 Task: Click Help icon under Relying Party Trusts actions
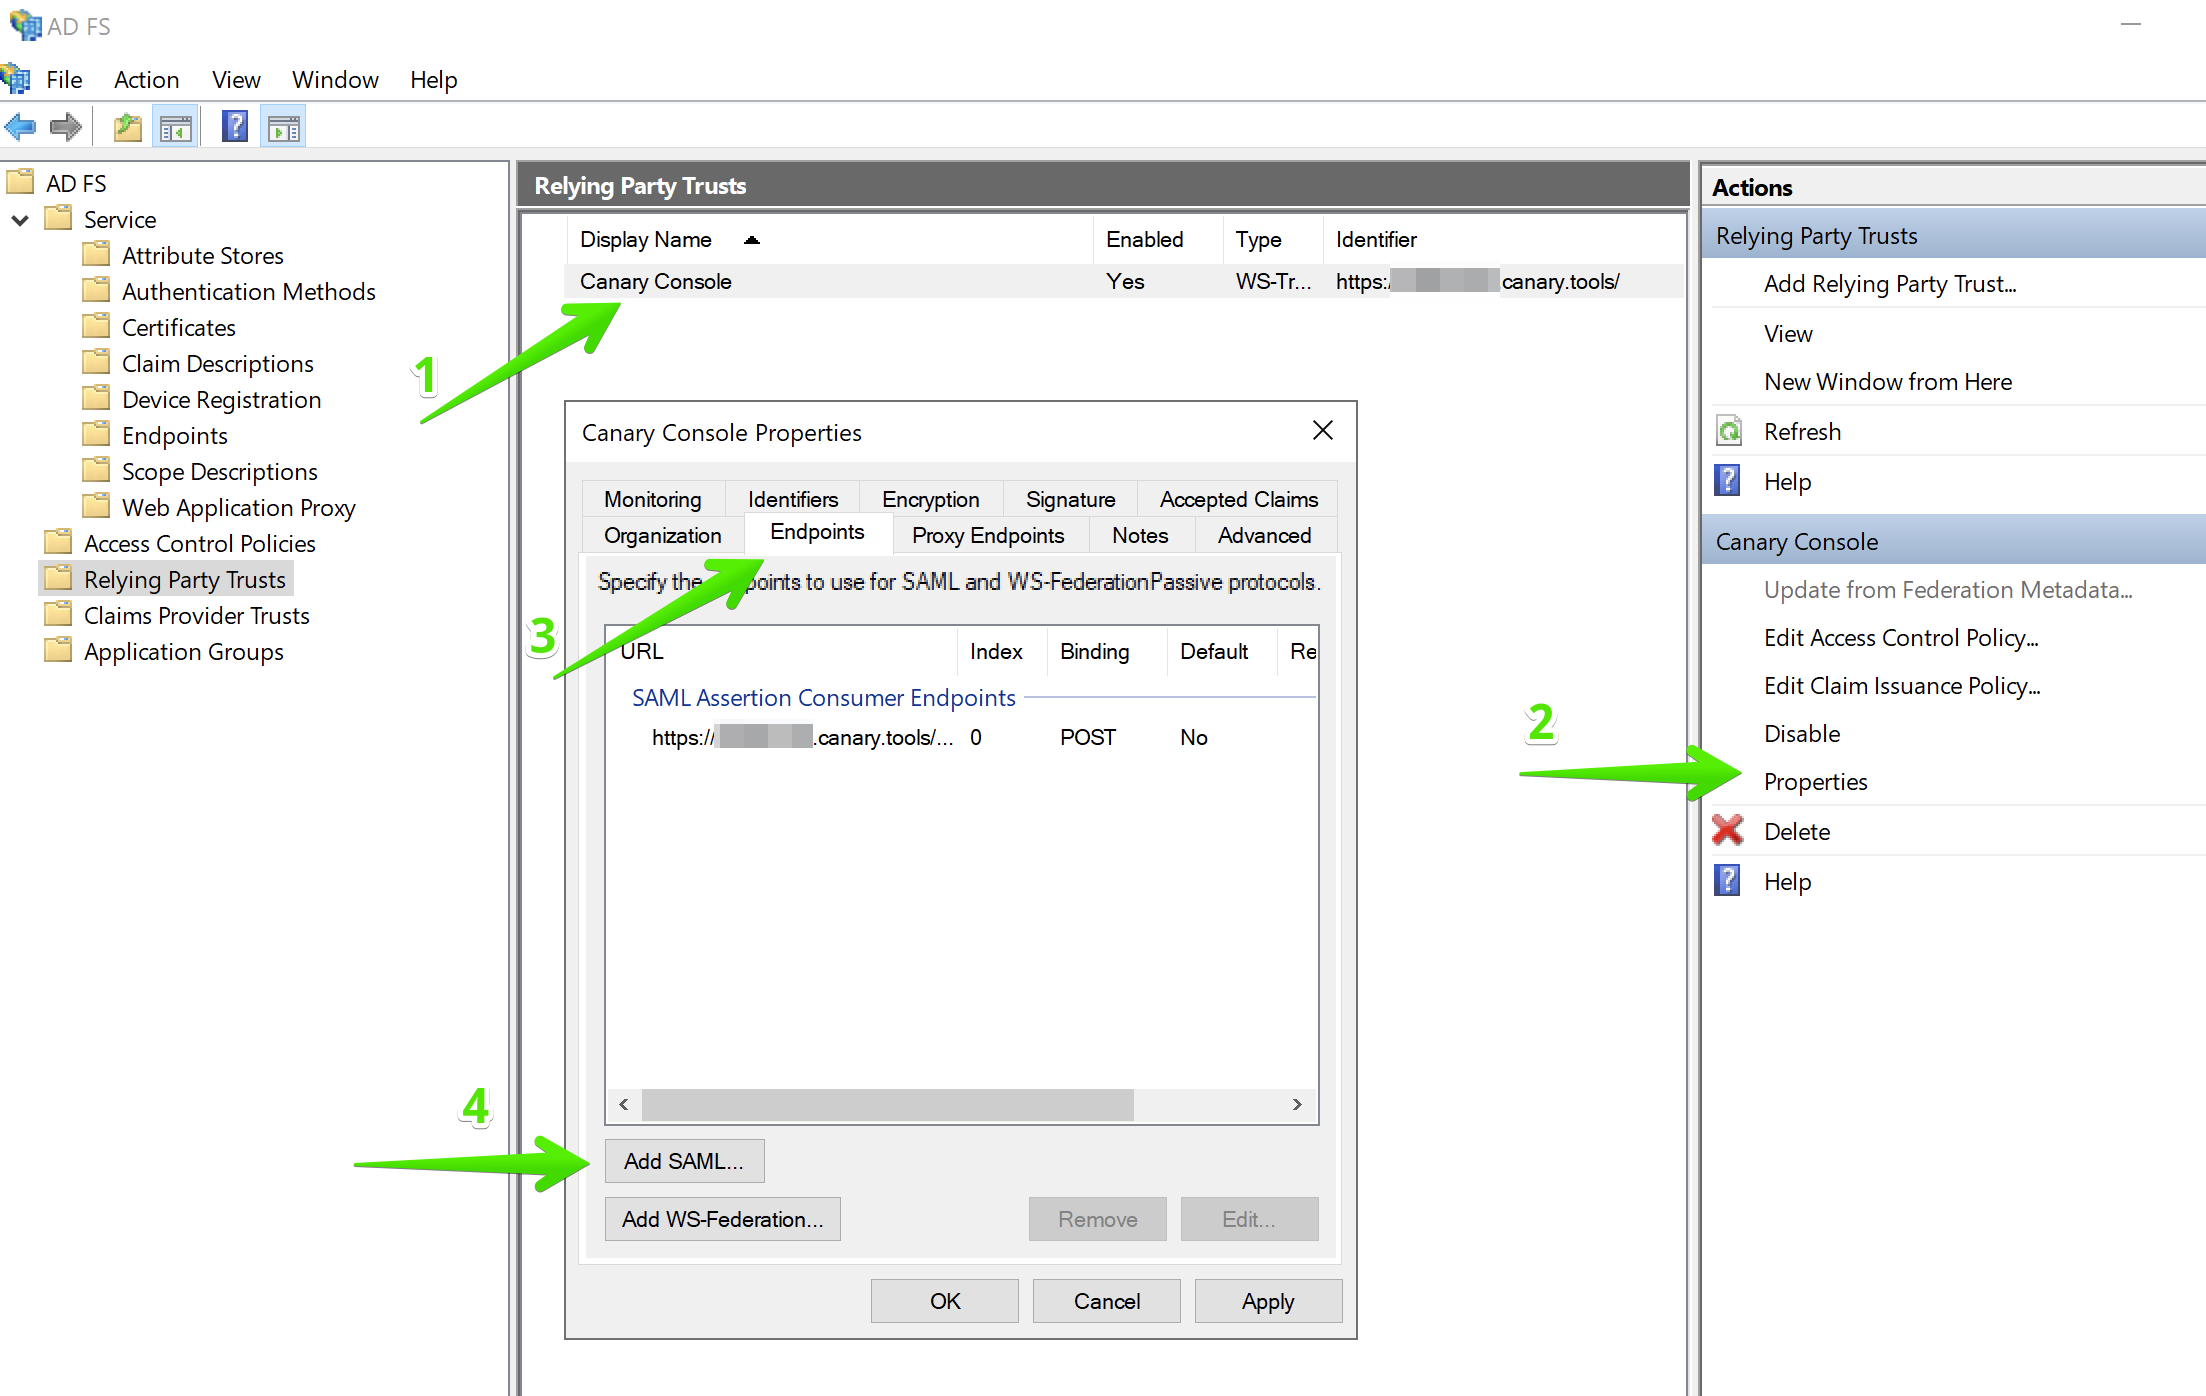coord(1727,481)
